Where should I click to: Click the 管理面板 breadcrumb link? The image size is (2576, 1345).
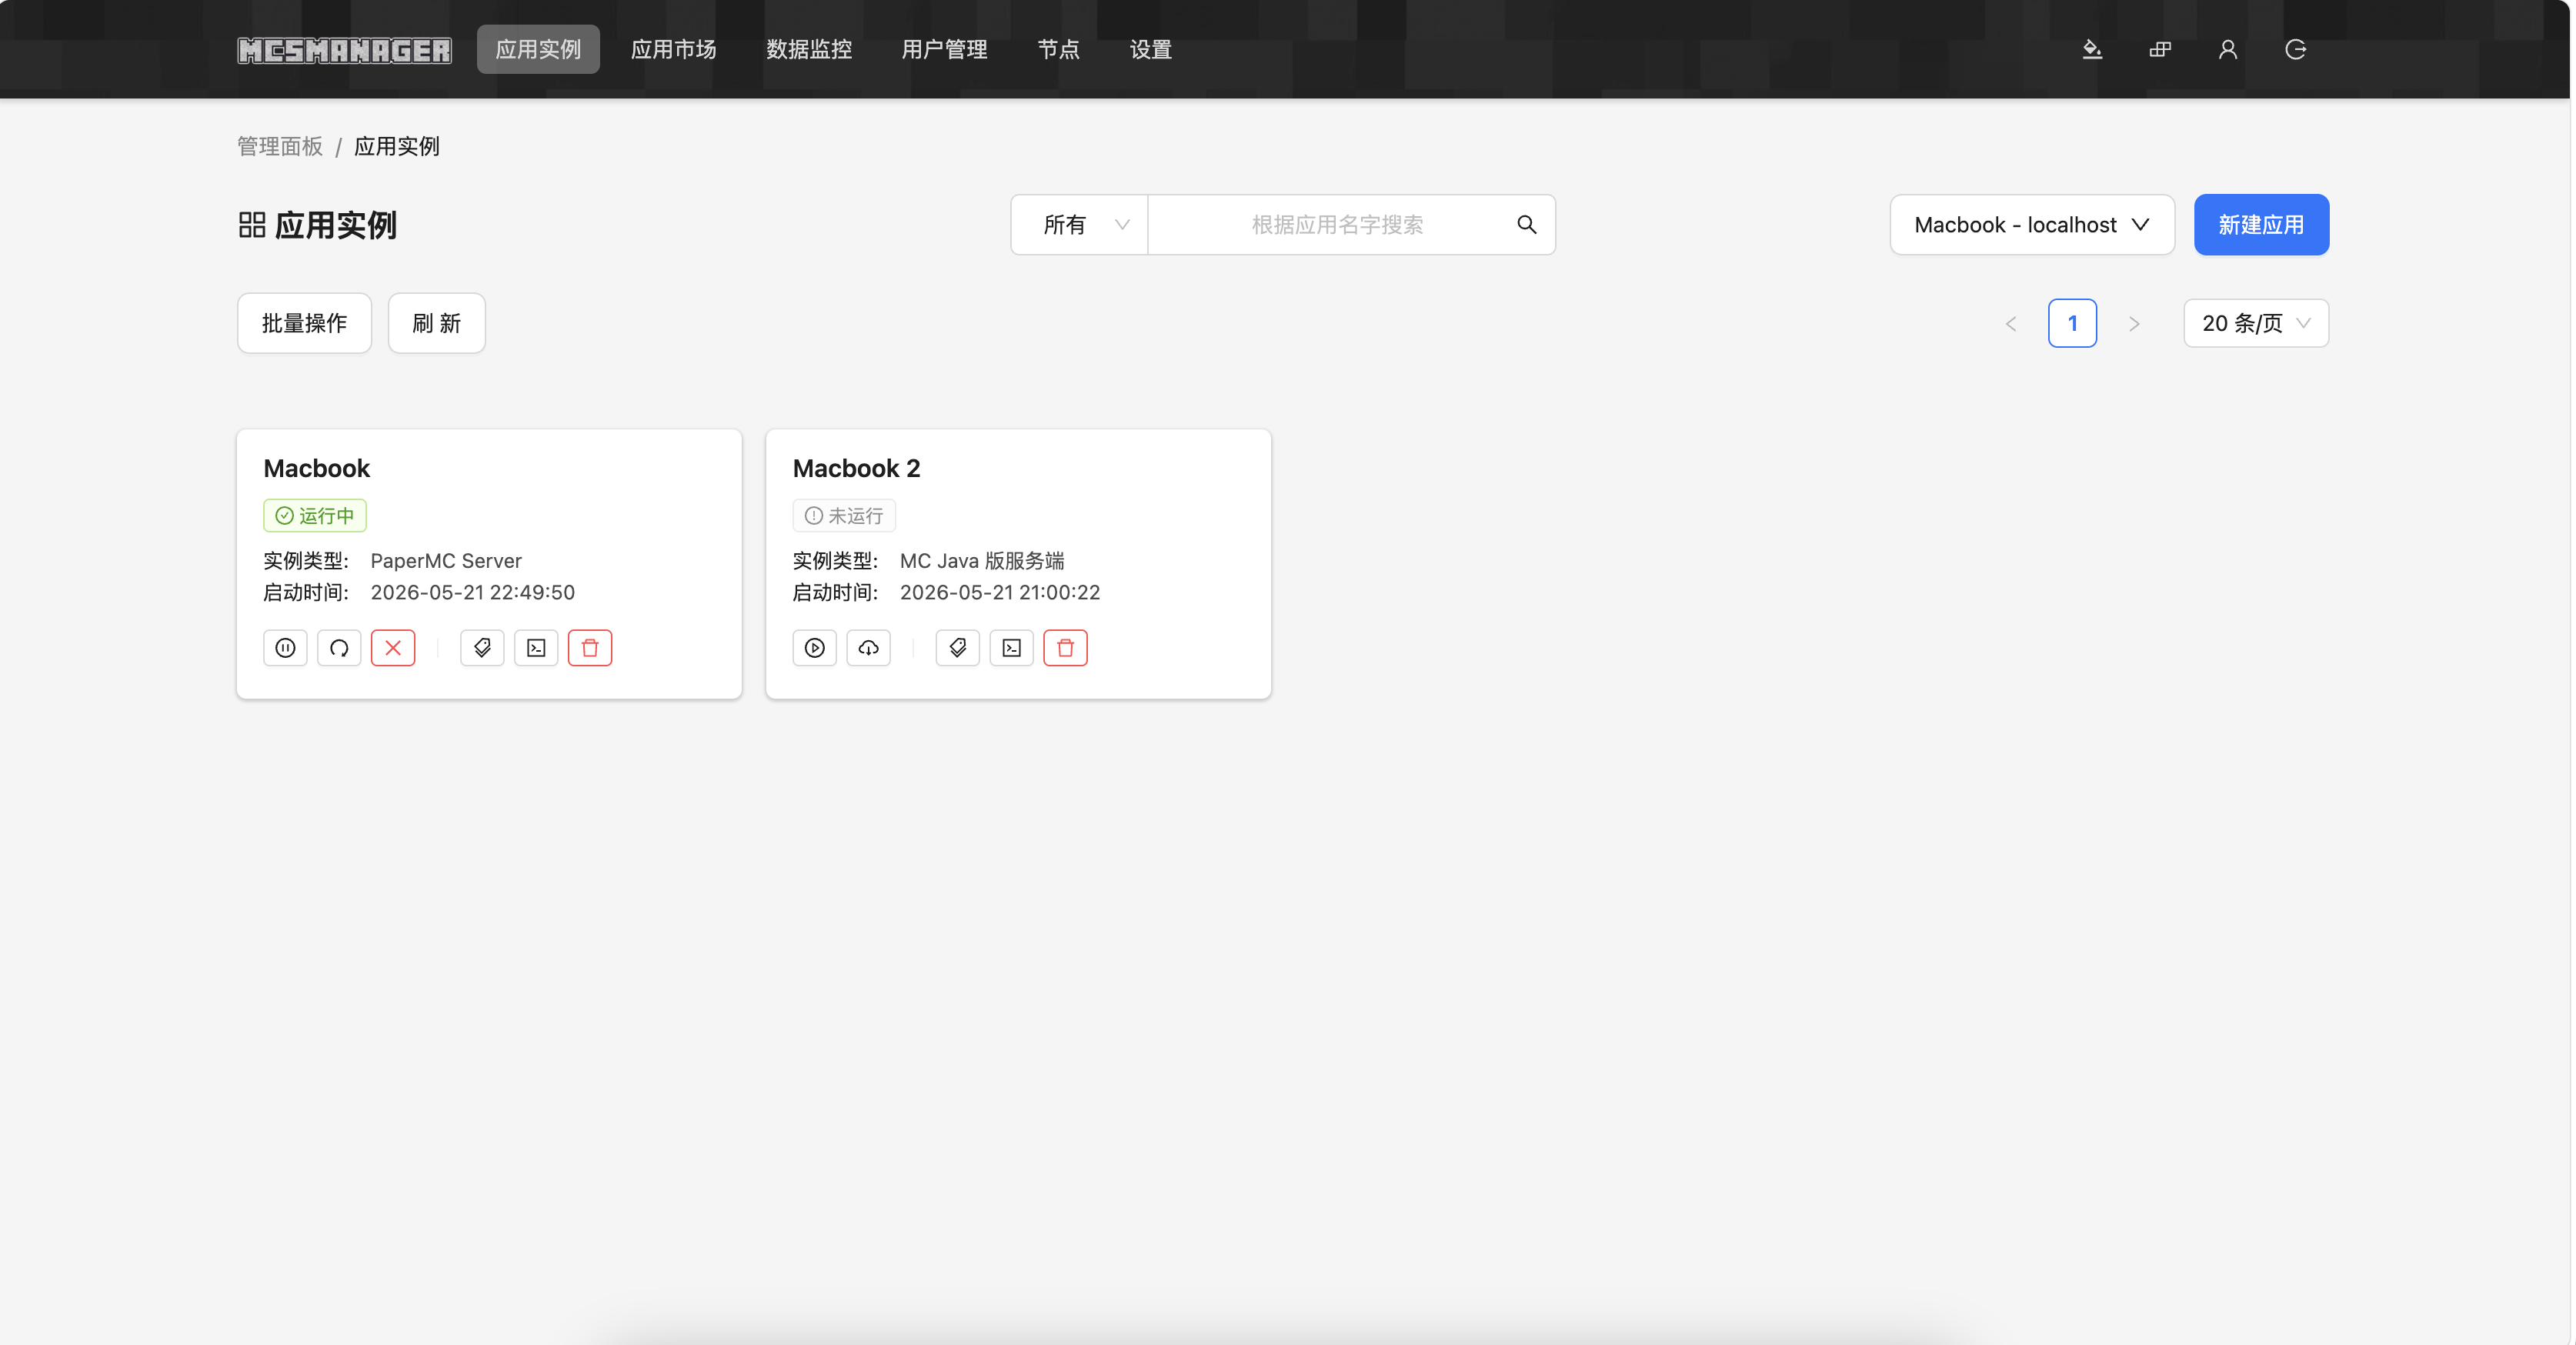280,147
